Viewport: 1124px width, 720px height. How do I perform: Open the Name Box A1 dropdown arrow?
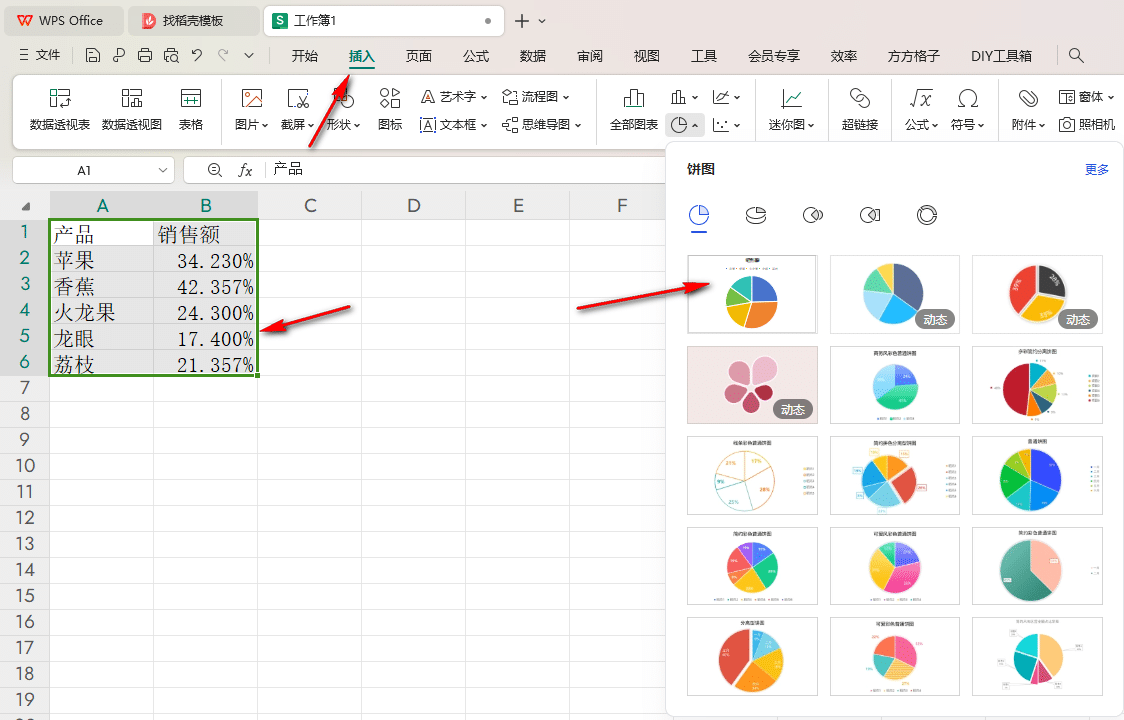pos(163,170)
